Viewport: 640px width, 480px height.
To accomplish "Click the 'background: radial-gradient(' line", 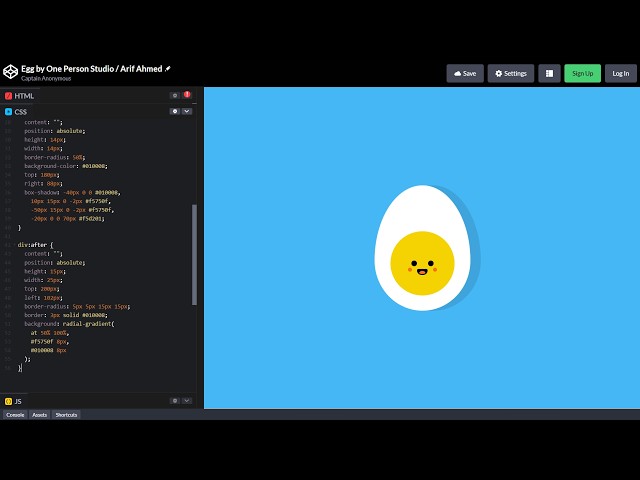I will 69,324.
